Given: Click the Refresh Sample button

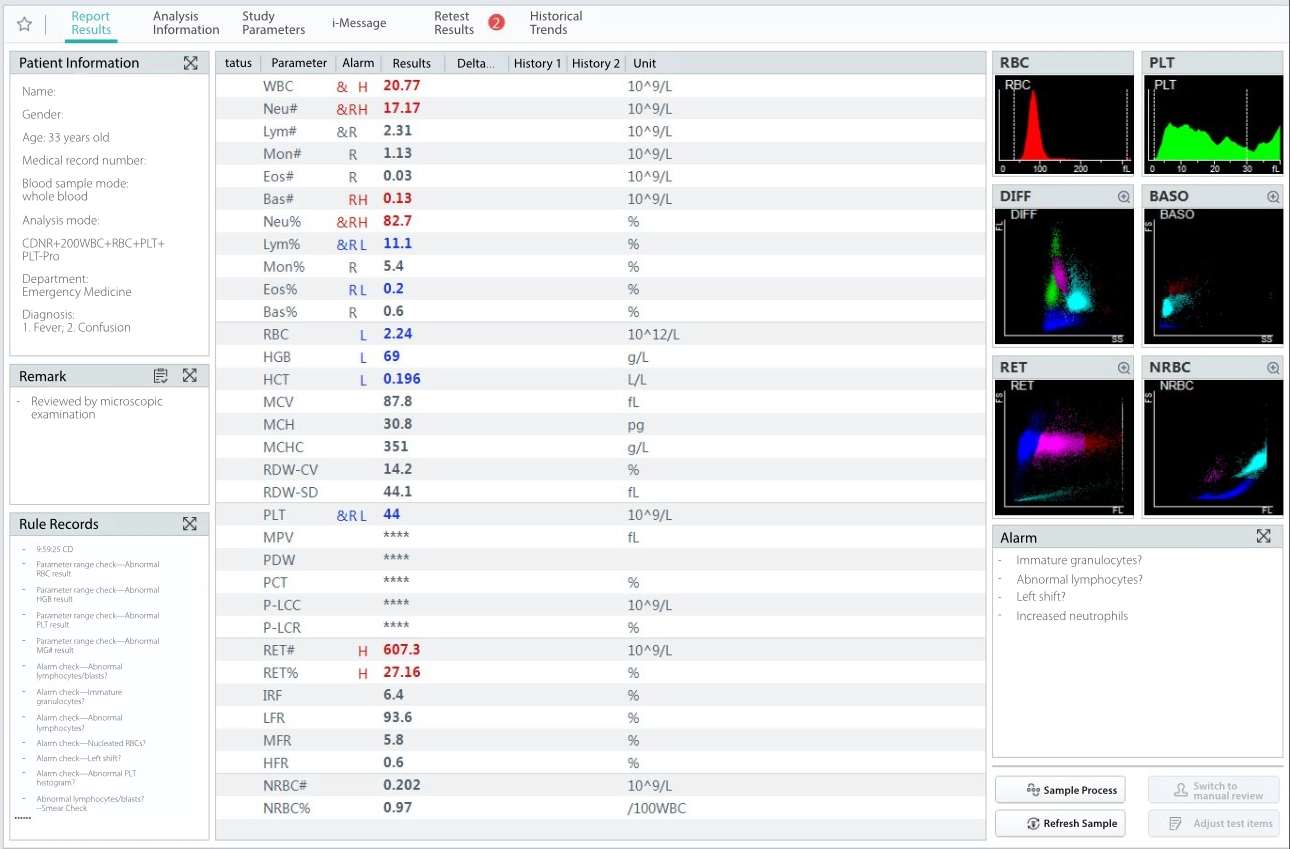Looking at the screenshot, I should point(1060,823).
